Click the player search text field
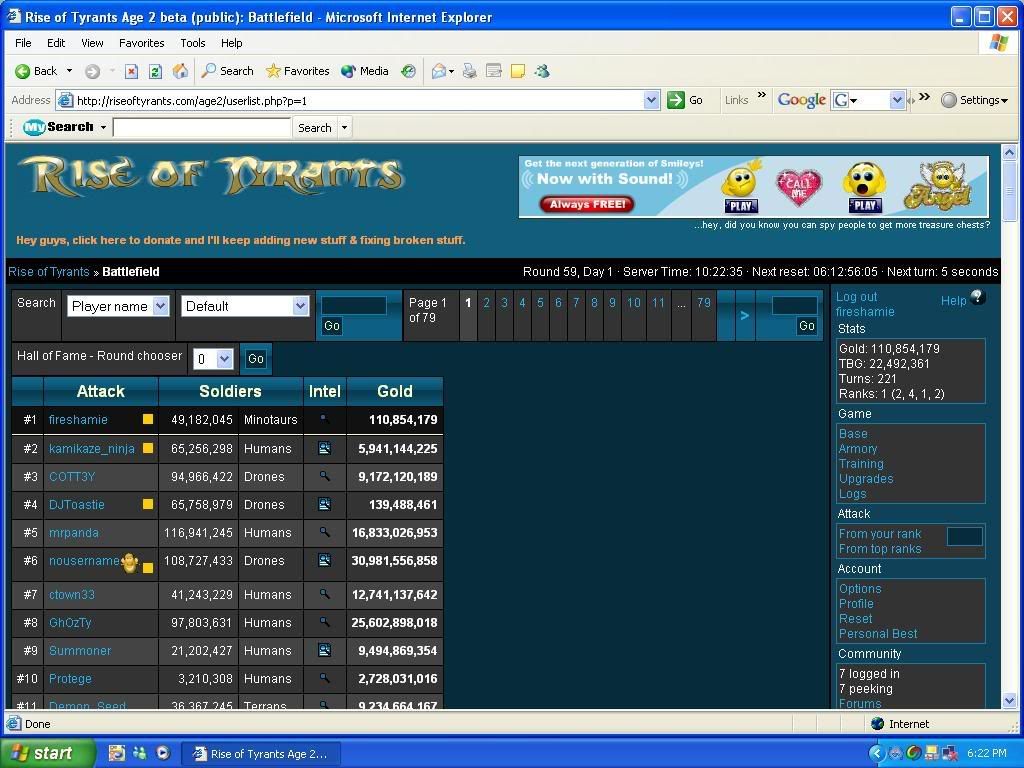The image size is (1024, 768). [353, 305]
